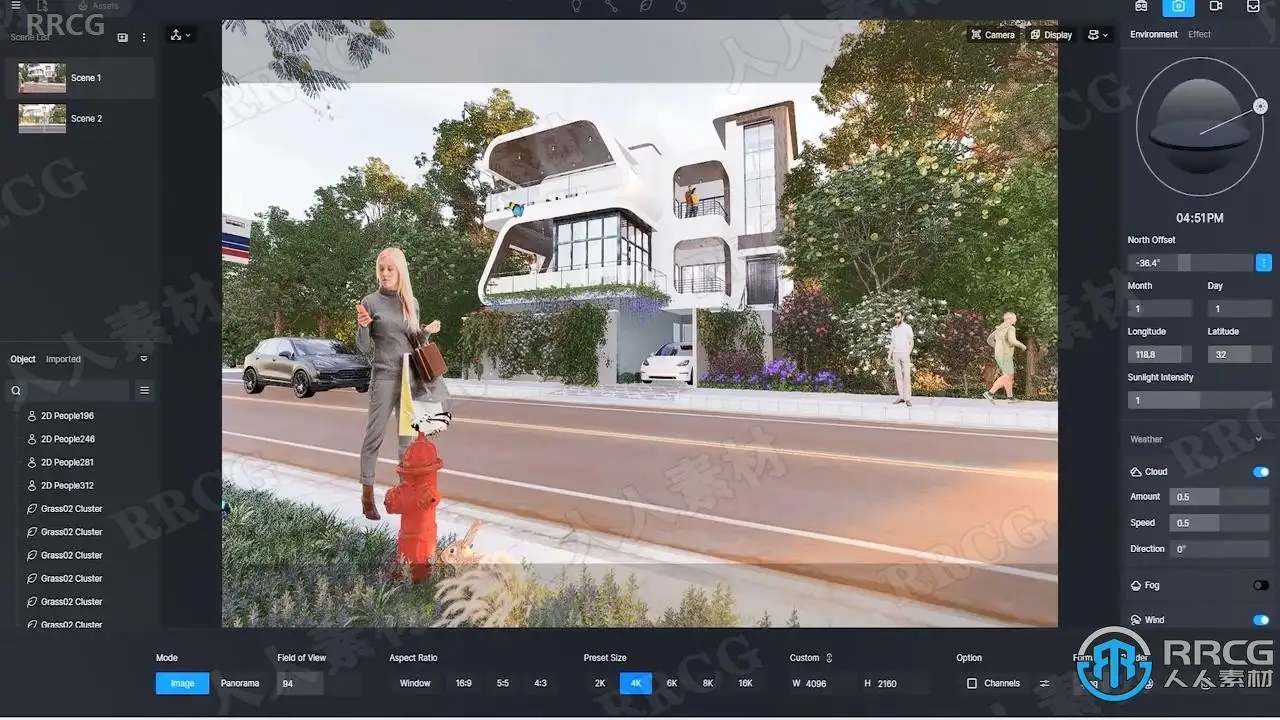This screenshot has width=1280, height=720.
Task: Choose 4:3 aspect ratio
Action: (x=541, y=684)
